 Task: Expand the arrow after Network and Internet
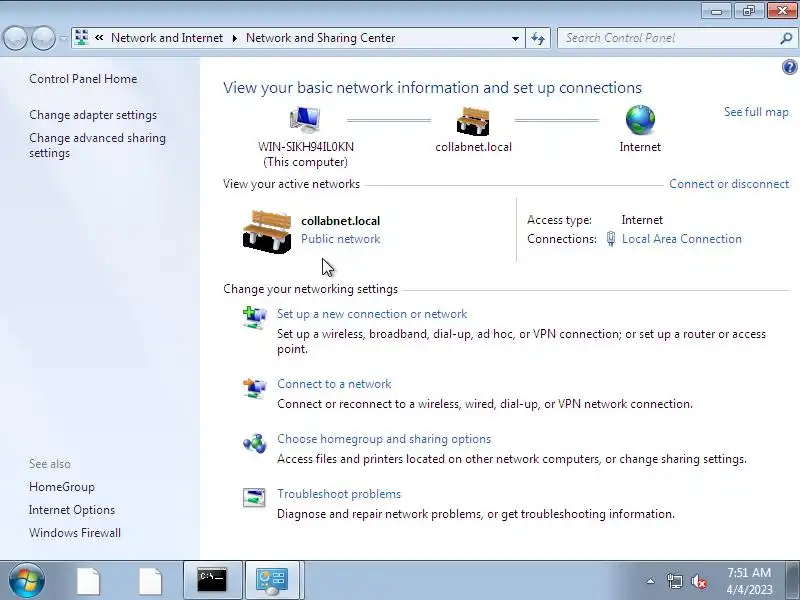coord(235,38)
